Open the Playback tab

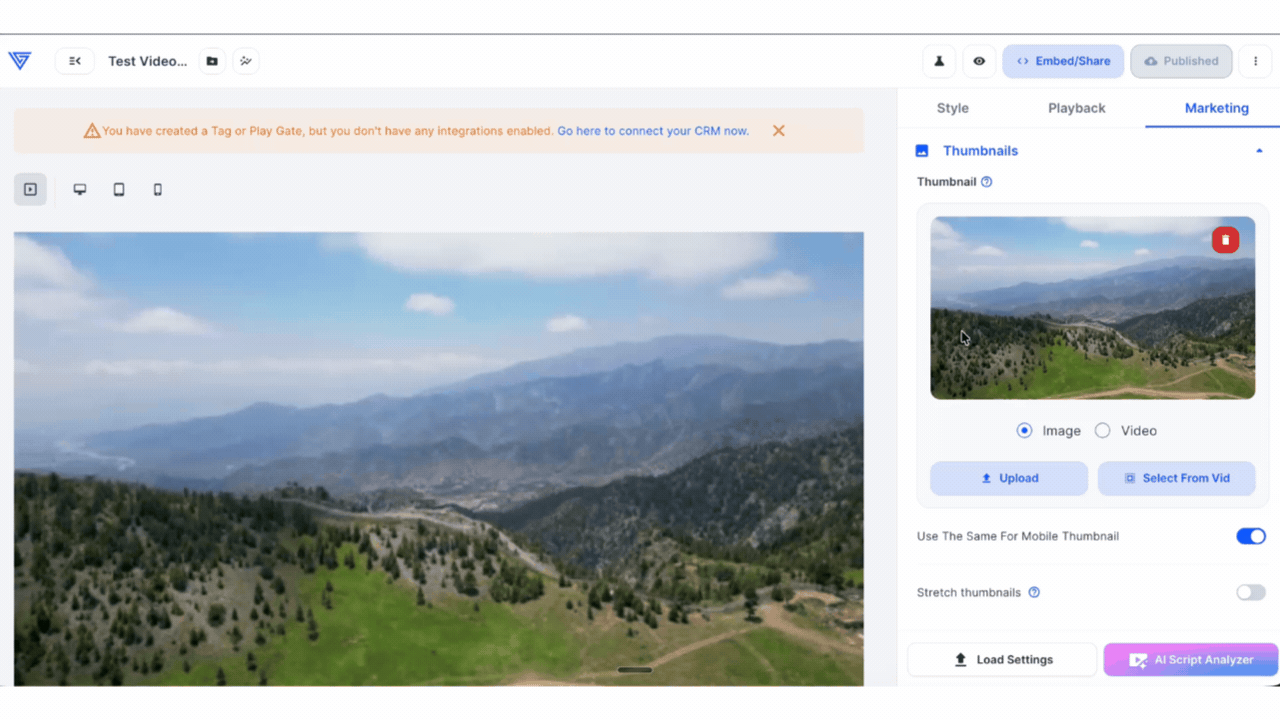click(x=1076, y=108)
